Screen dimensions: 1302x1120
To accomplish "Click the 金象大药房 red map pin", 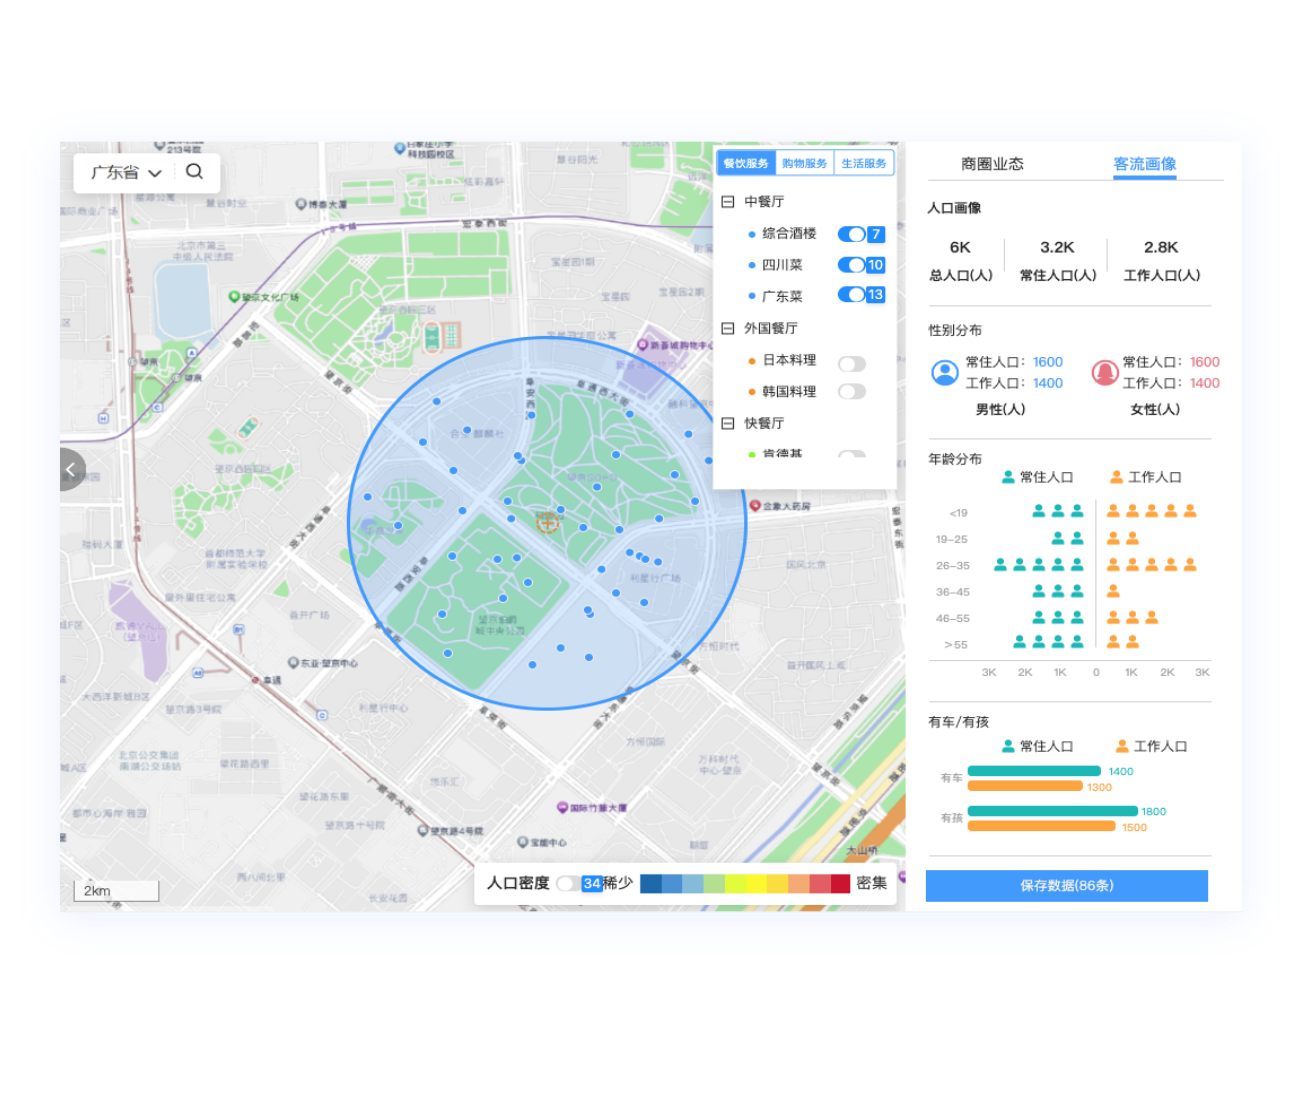I will pos(755,506).
